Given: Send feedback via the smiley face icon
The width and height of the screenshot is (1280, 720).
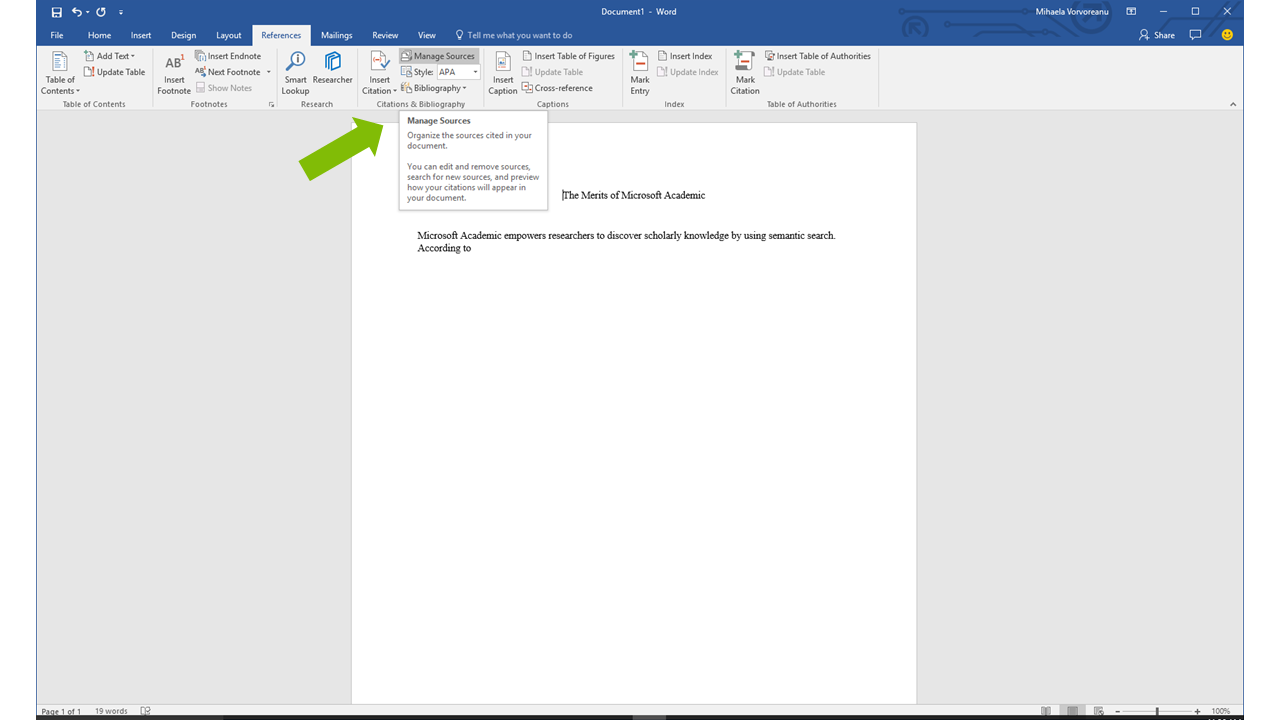Looking at the screenshot, I should [x=1227, y=35].
